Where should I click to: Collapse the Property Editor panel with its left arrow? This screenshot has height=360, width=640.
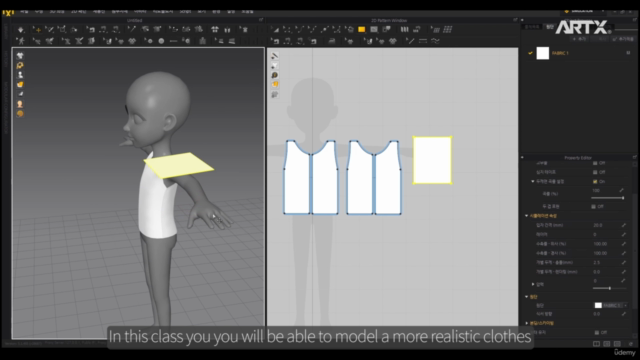[522, 158]
